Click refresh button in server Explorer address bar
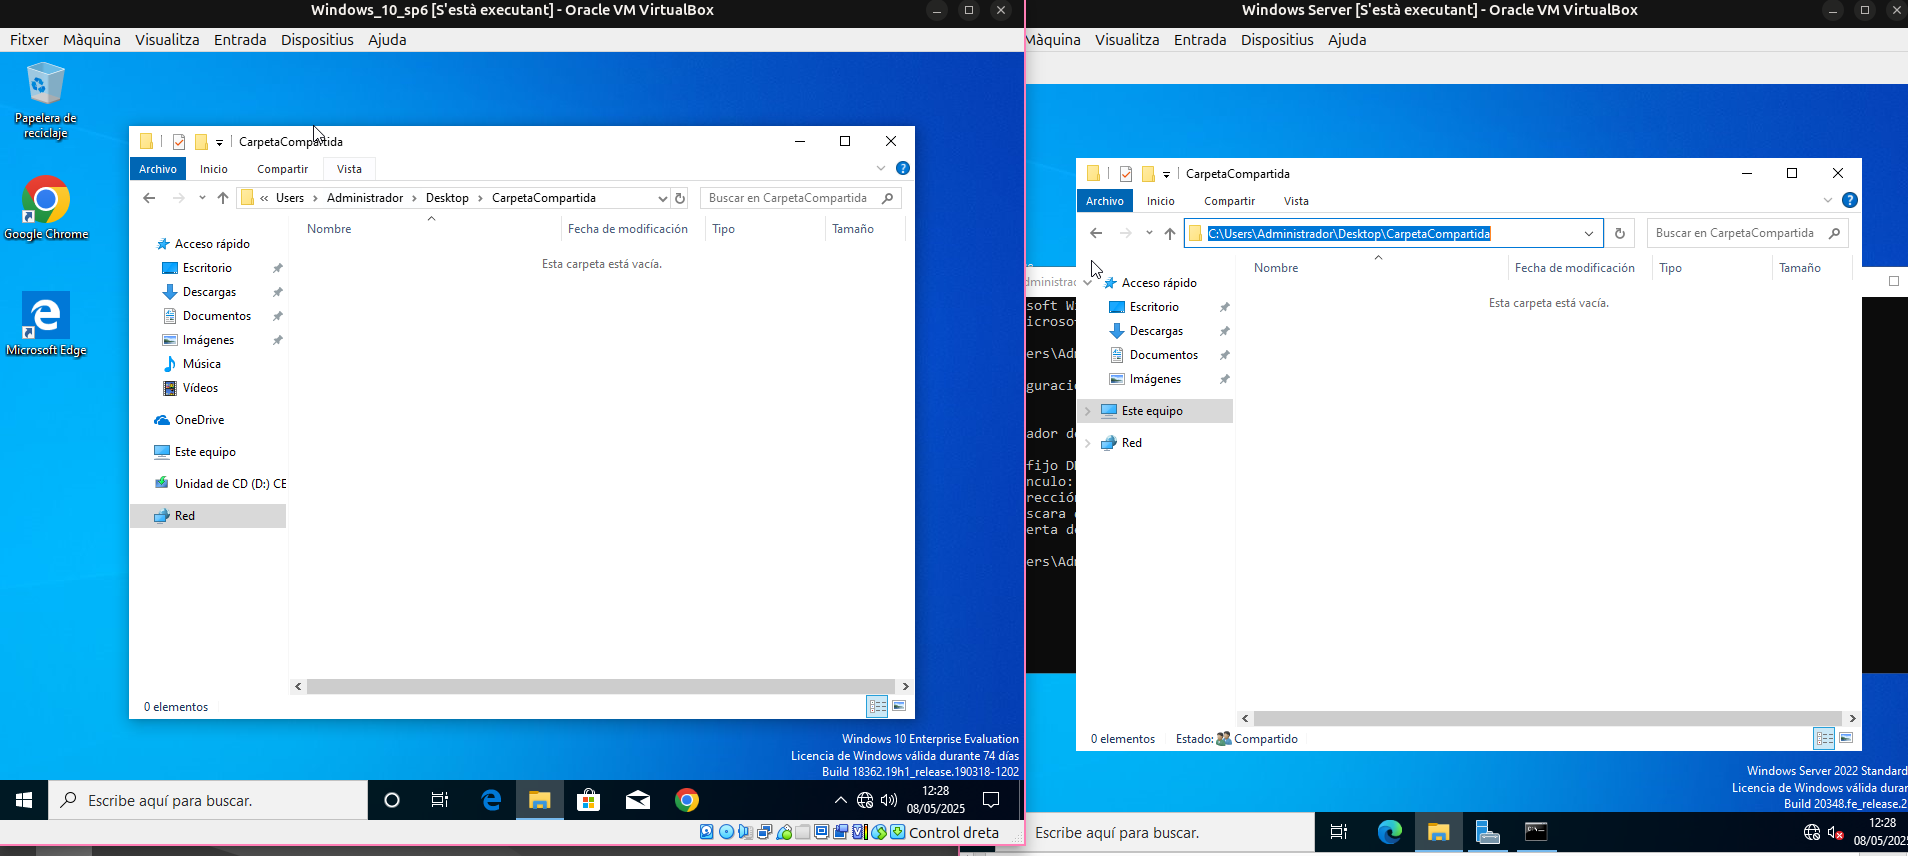This screenshot has height=856, width=1908. pos(1620,233)
